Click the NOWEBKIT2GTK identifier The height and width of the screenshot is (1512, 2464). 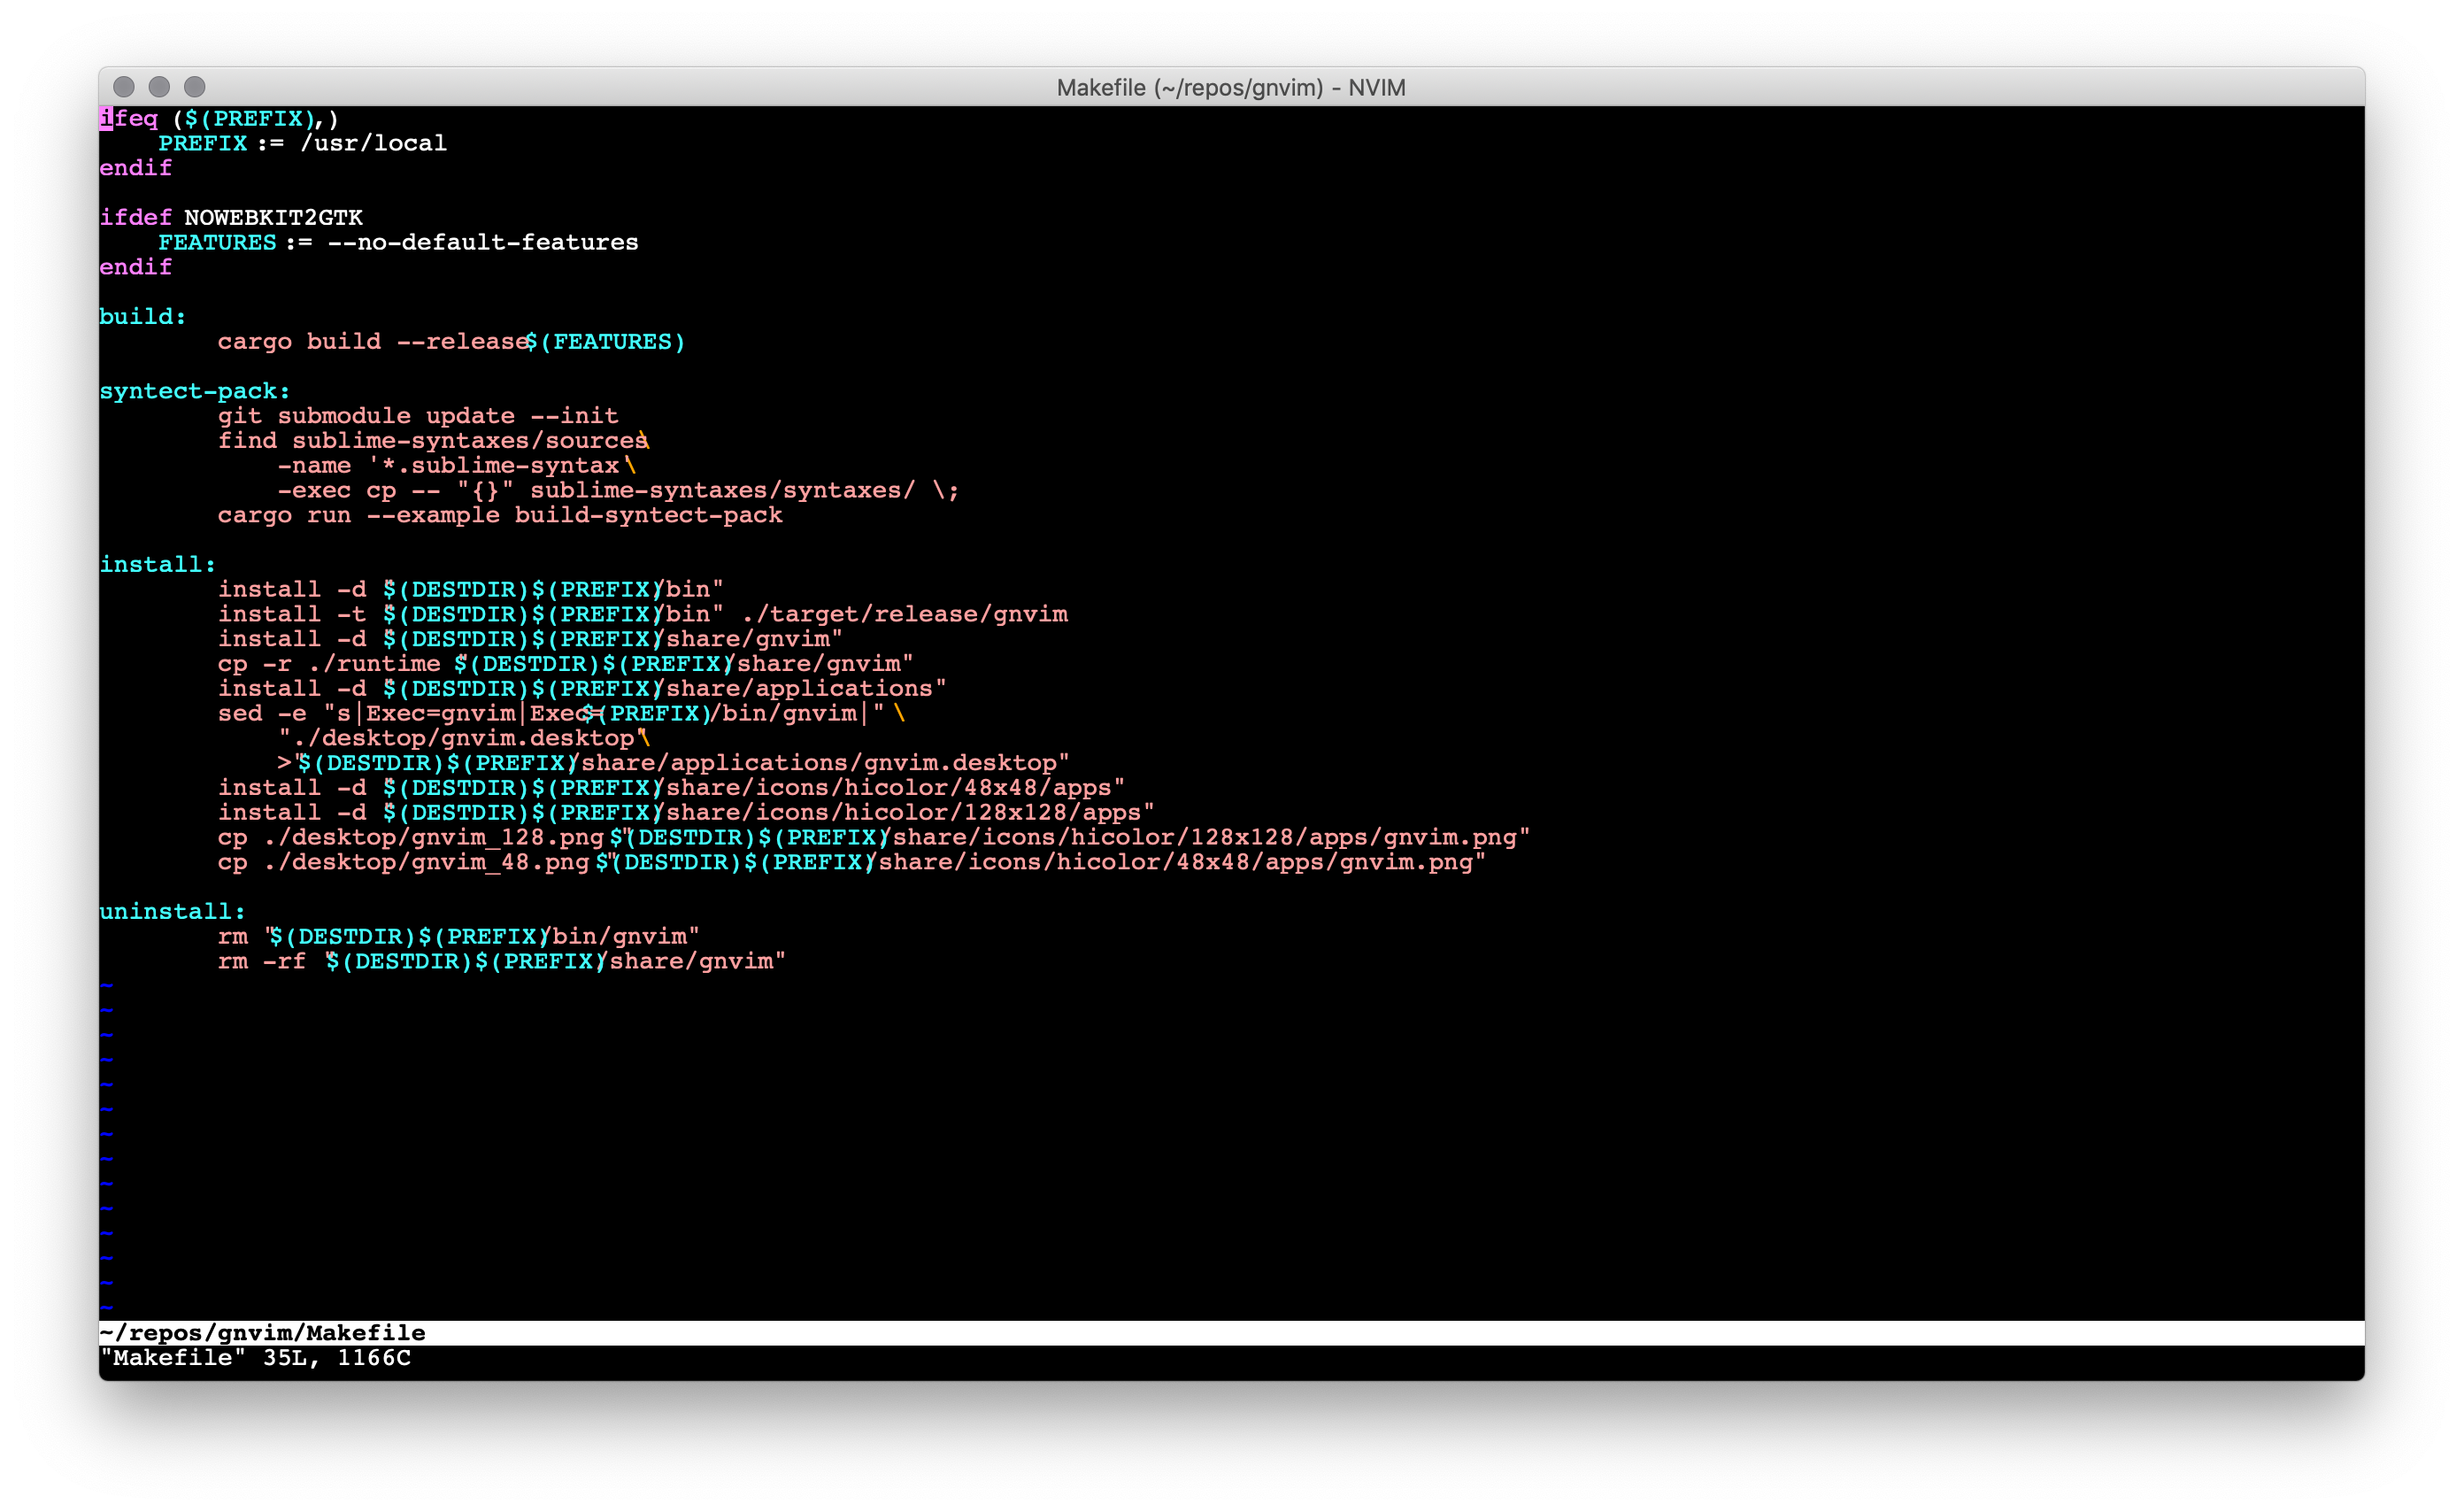coord(273,218)
